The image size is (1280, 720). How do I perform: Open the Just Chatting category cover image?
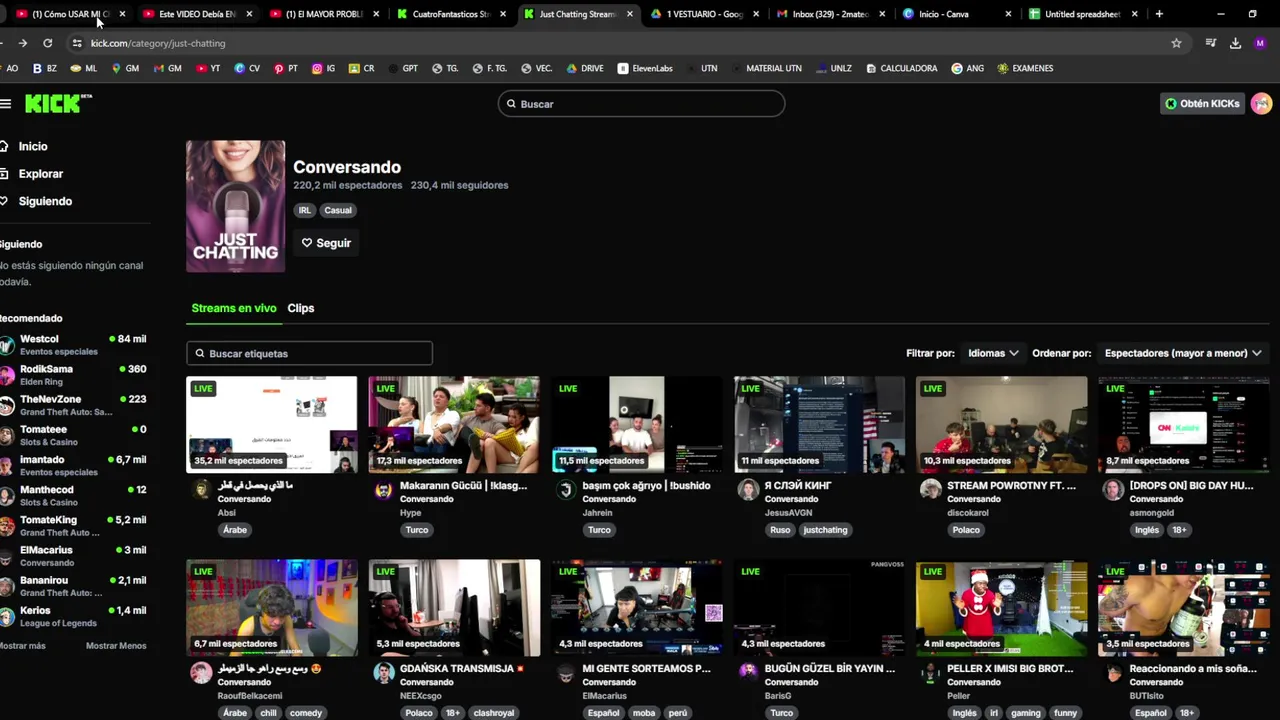pyautogui.click(x=235, y=206)
